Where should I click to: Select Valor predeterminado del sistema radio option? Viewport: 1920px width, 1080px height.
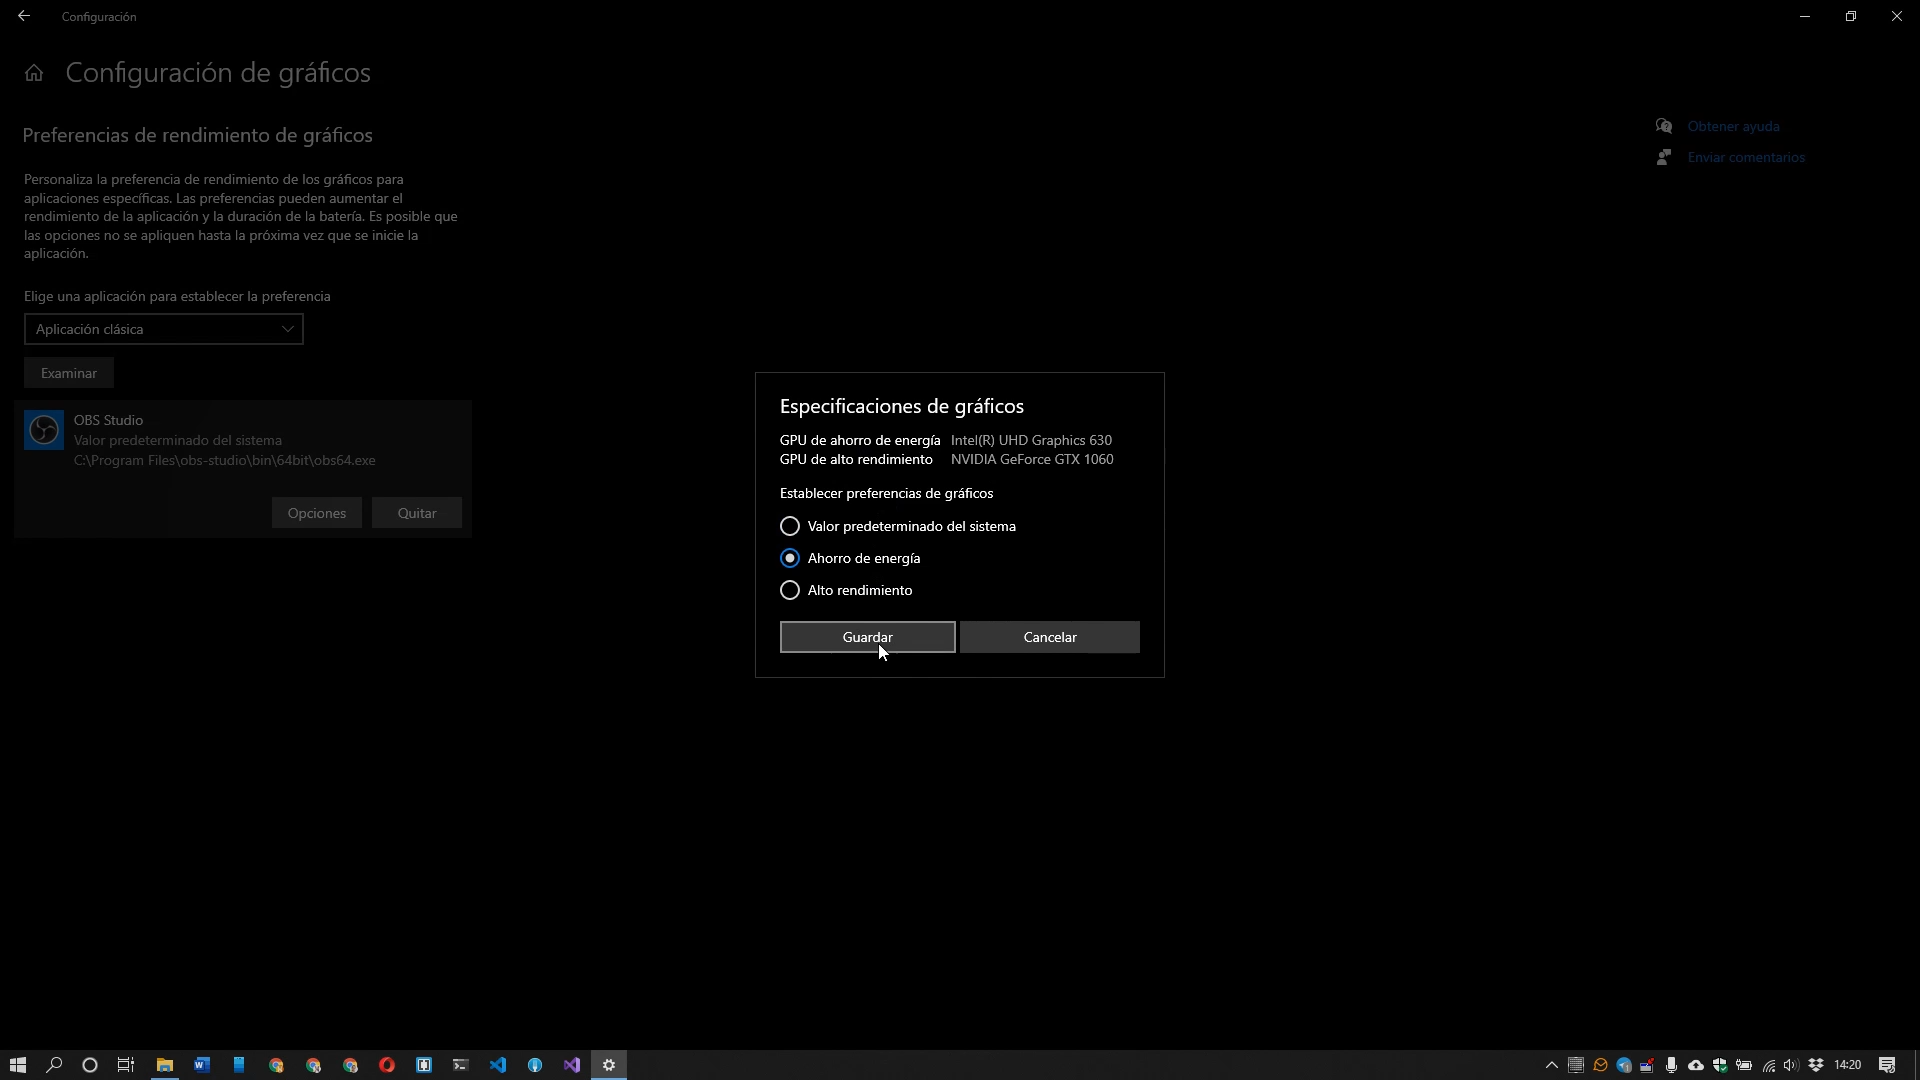click(x=790, y=526)
